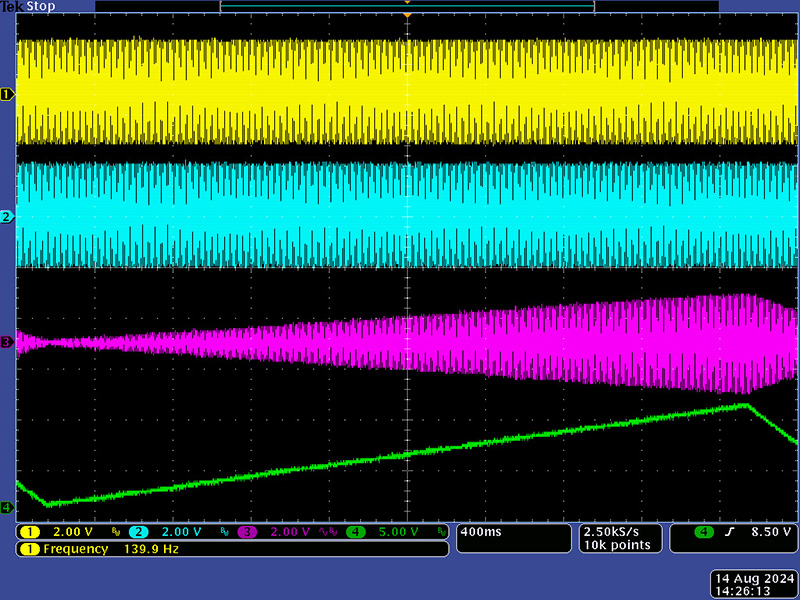The width and height of the screenshot is (800, 600).
Task: Click the yellow channel 1 badge in the readout bar
Action: (30, 532)
